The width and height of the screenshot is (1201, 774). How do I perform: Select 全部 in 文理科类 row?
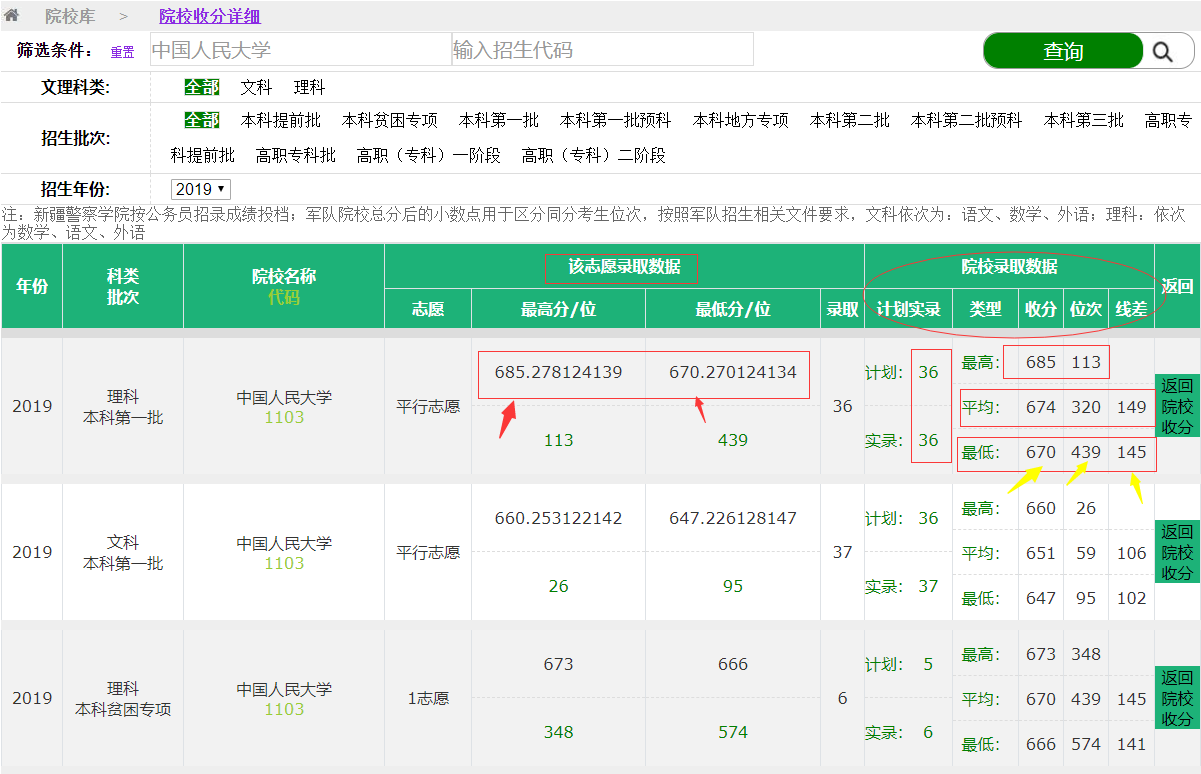pyautogui.click(x=201, y=88)
